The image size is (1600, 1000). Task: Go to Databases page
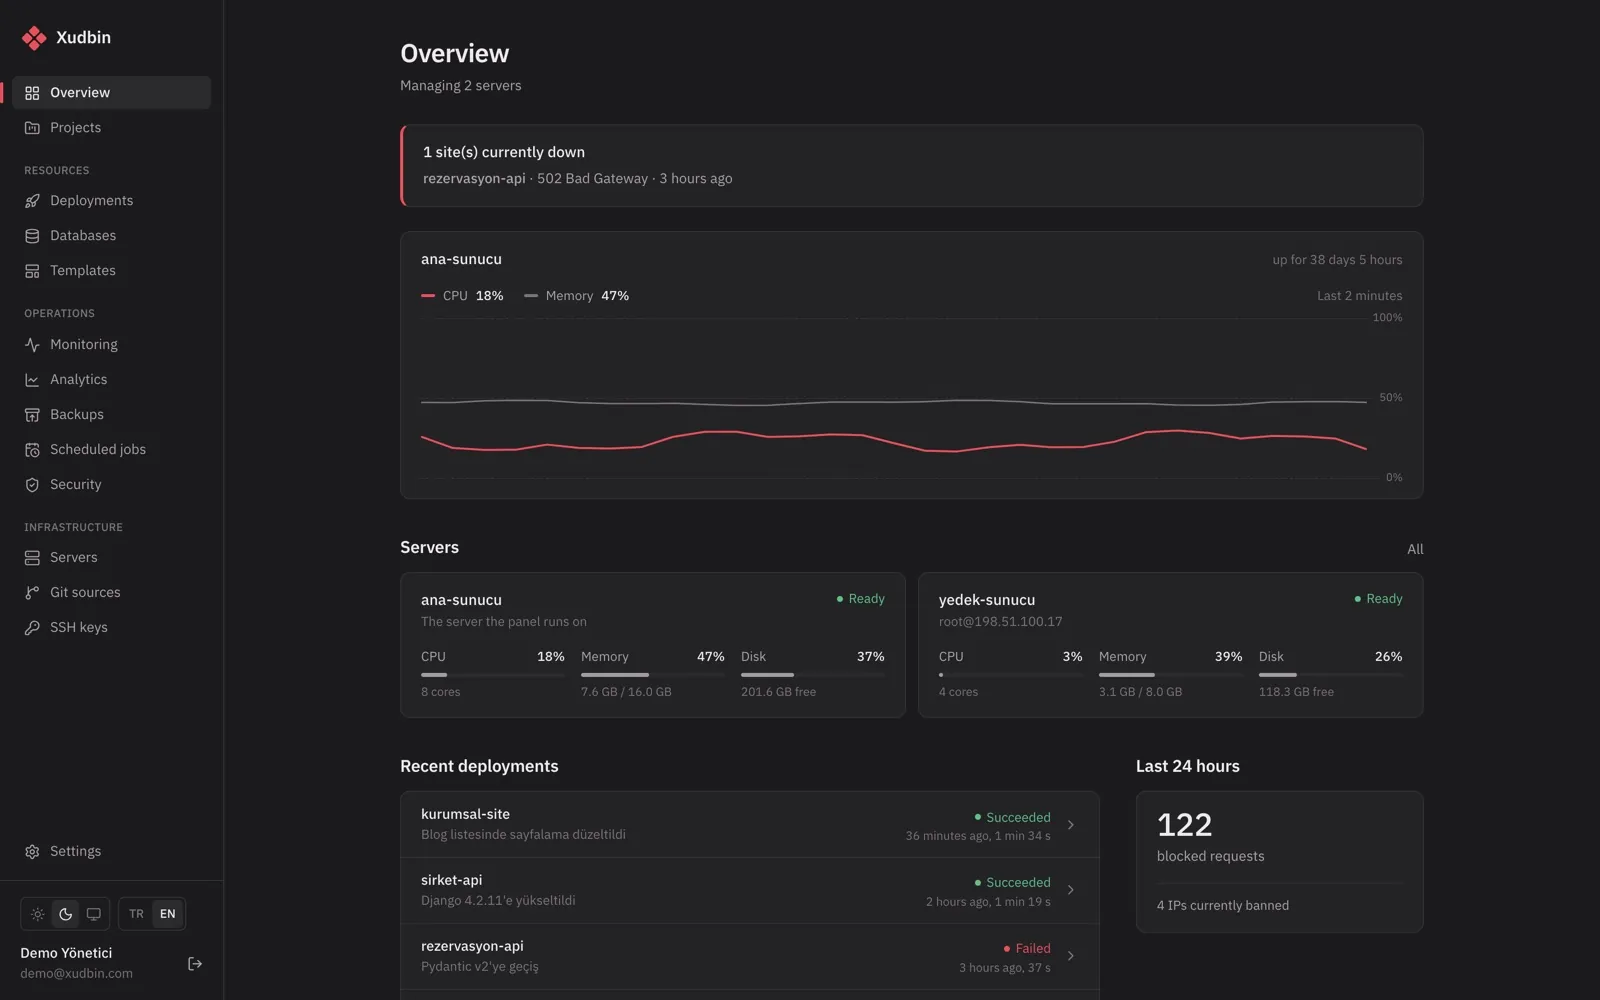click(112, 236)
